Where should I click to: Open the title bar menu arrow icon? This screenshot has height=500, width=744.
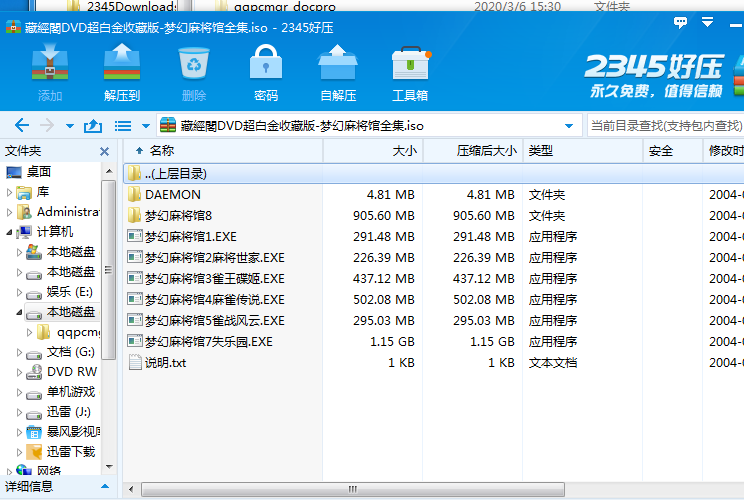[707, 22]
